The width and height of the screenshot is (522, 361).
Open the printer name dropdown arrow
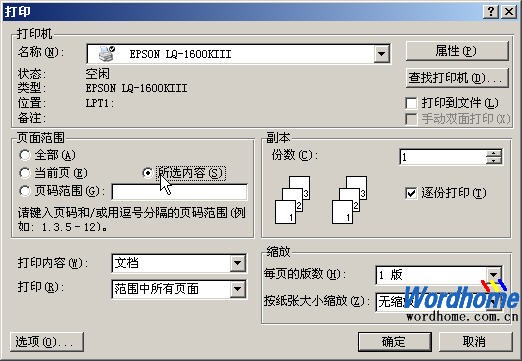pyautogui.click(x=381, y=54)
